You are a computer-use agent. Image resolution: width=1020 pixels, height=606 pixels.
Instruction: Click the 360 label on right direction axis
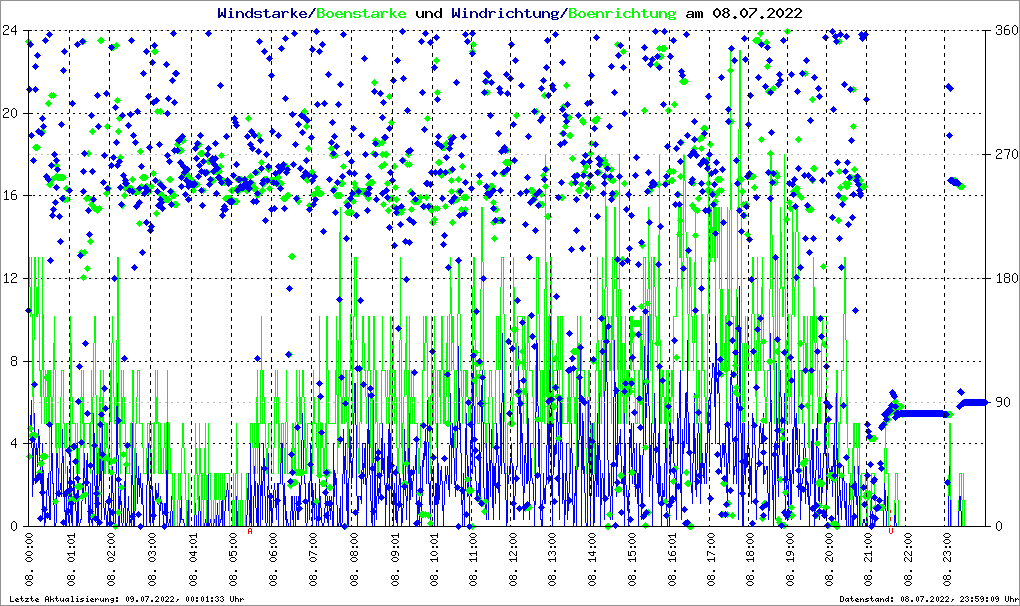[x=1004, y=30]
